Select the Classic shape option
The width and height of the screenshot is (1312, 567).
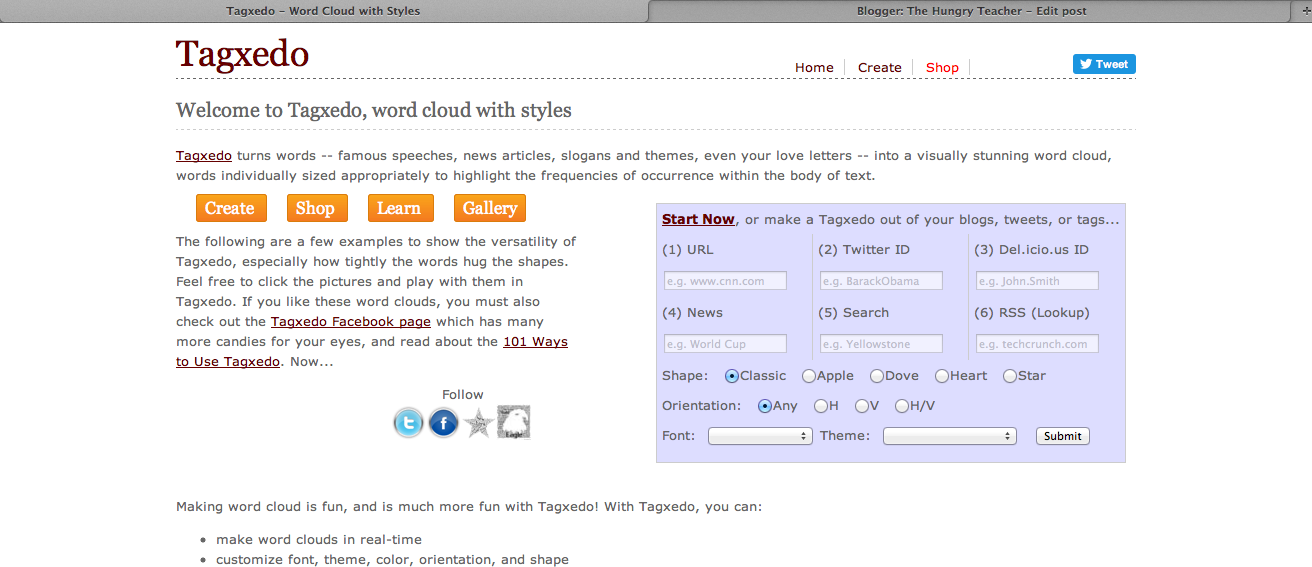(x=732, y=376)
